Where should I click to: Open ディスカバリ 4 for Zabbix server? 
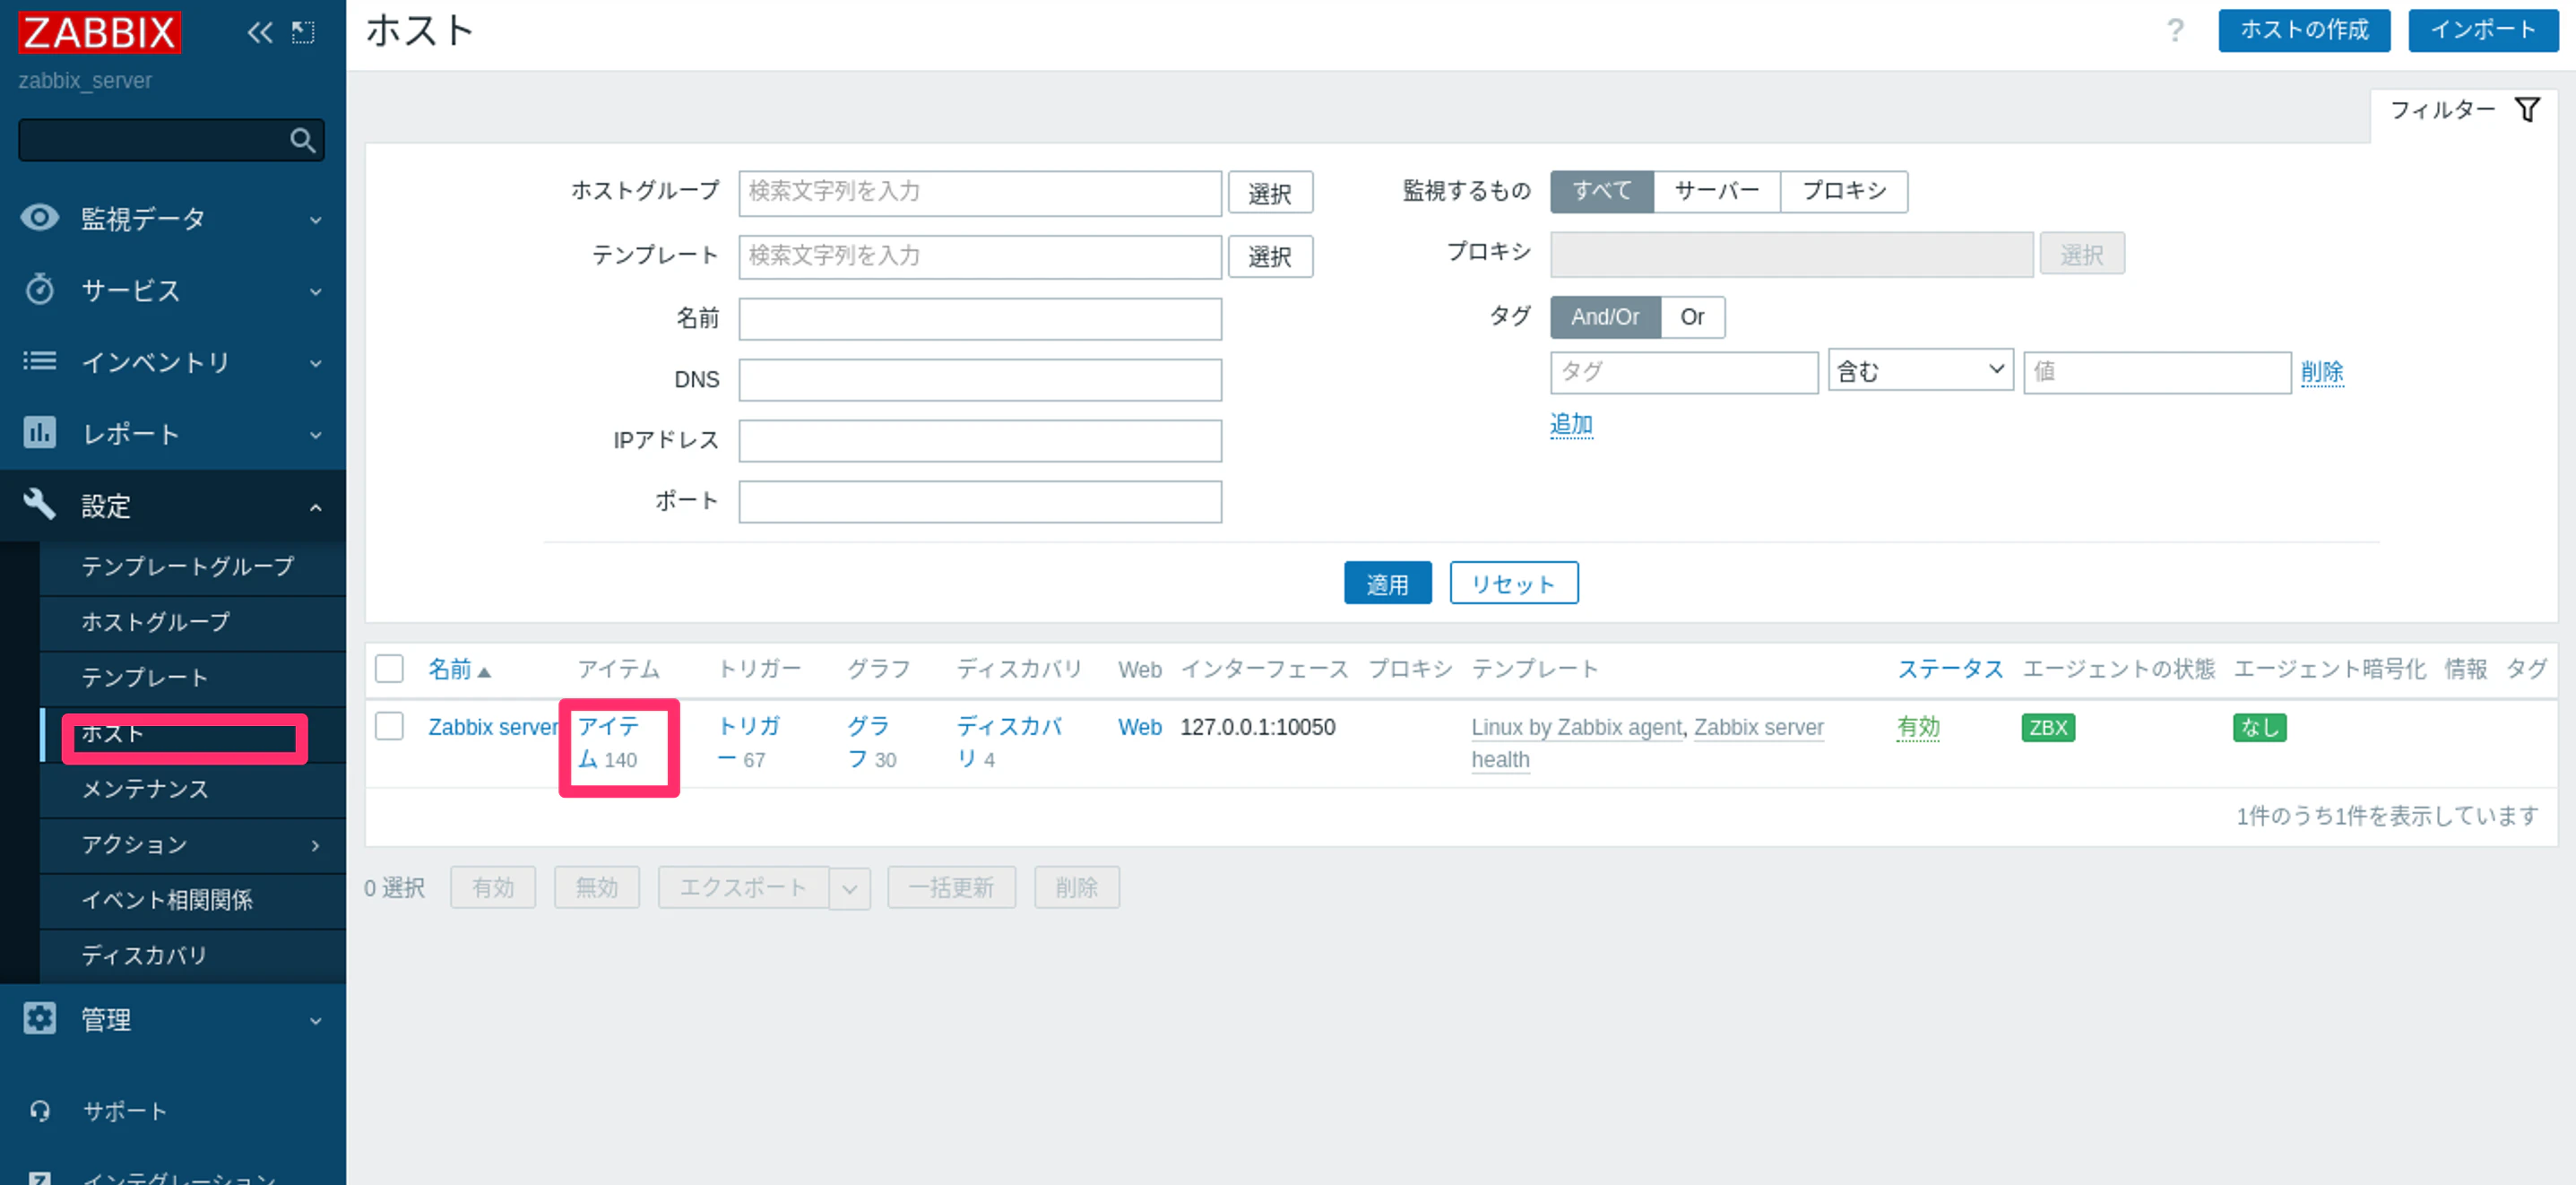click(1009, 743)
